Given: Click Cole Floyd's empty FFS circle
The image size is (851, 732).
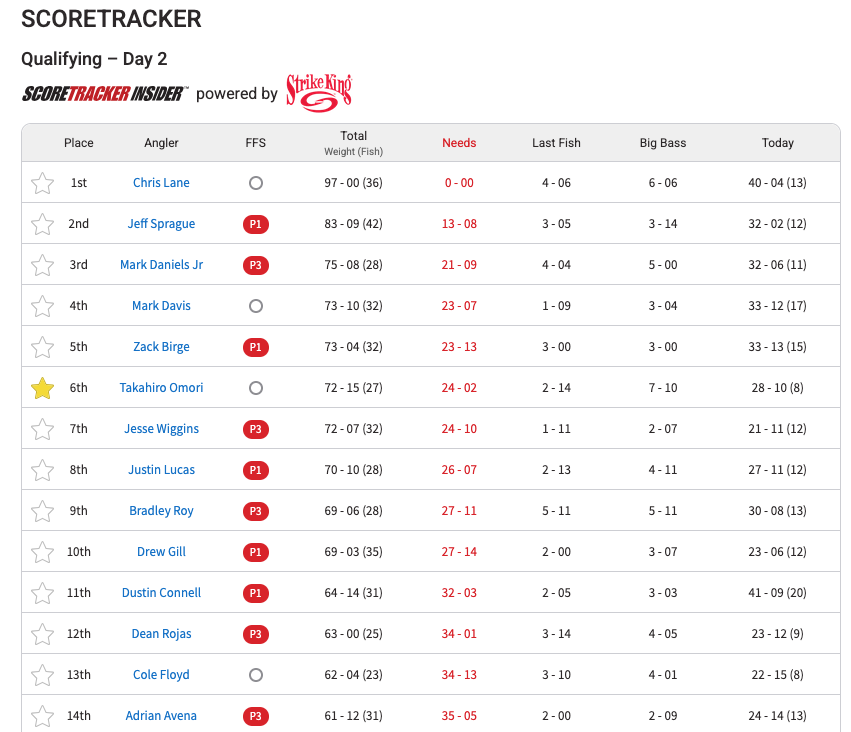Looking at the screenshot, I should click(256, 675).
